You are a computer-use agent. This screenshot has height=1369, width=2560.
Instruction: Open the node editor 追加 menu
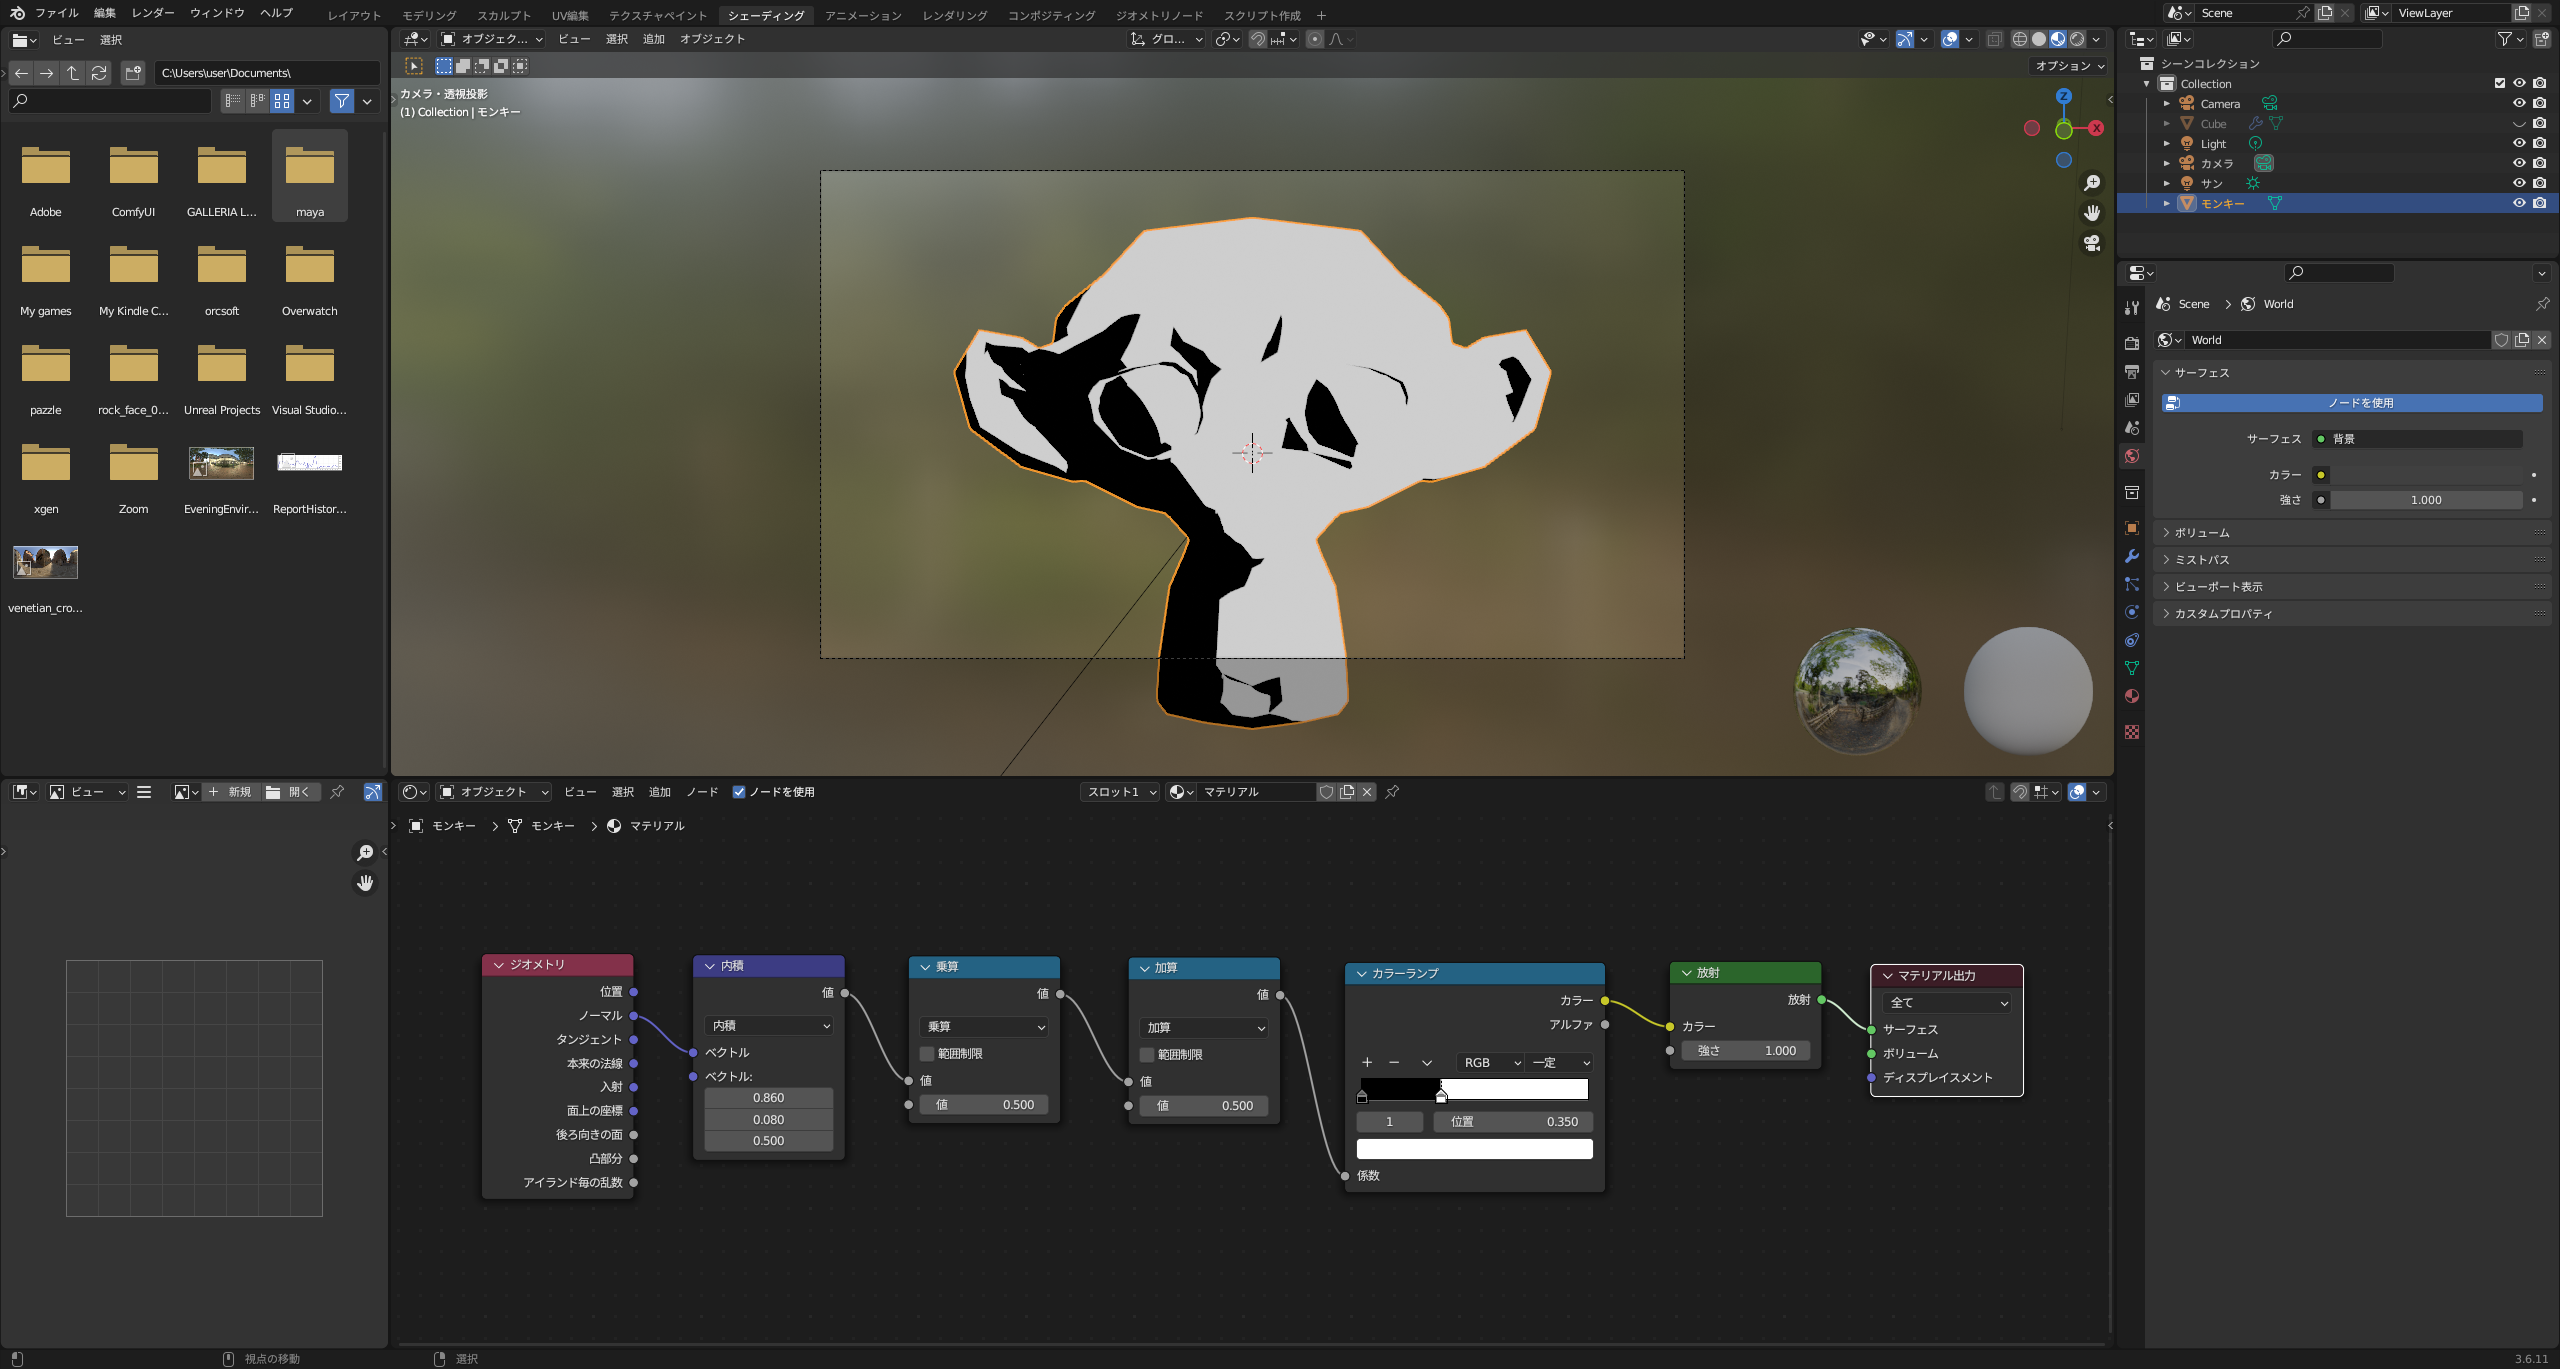click(659, 792)
